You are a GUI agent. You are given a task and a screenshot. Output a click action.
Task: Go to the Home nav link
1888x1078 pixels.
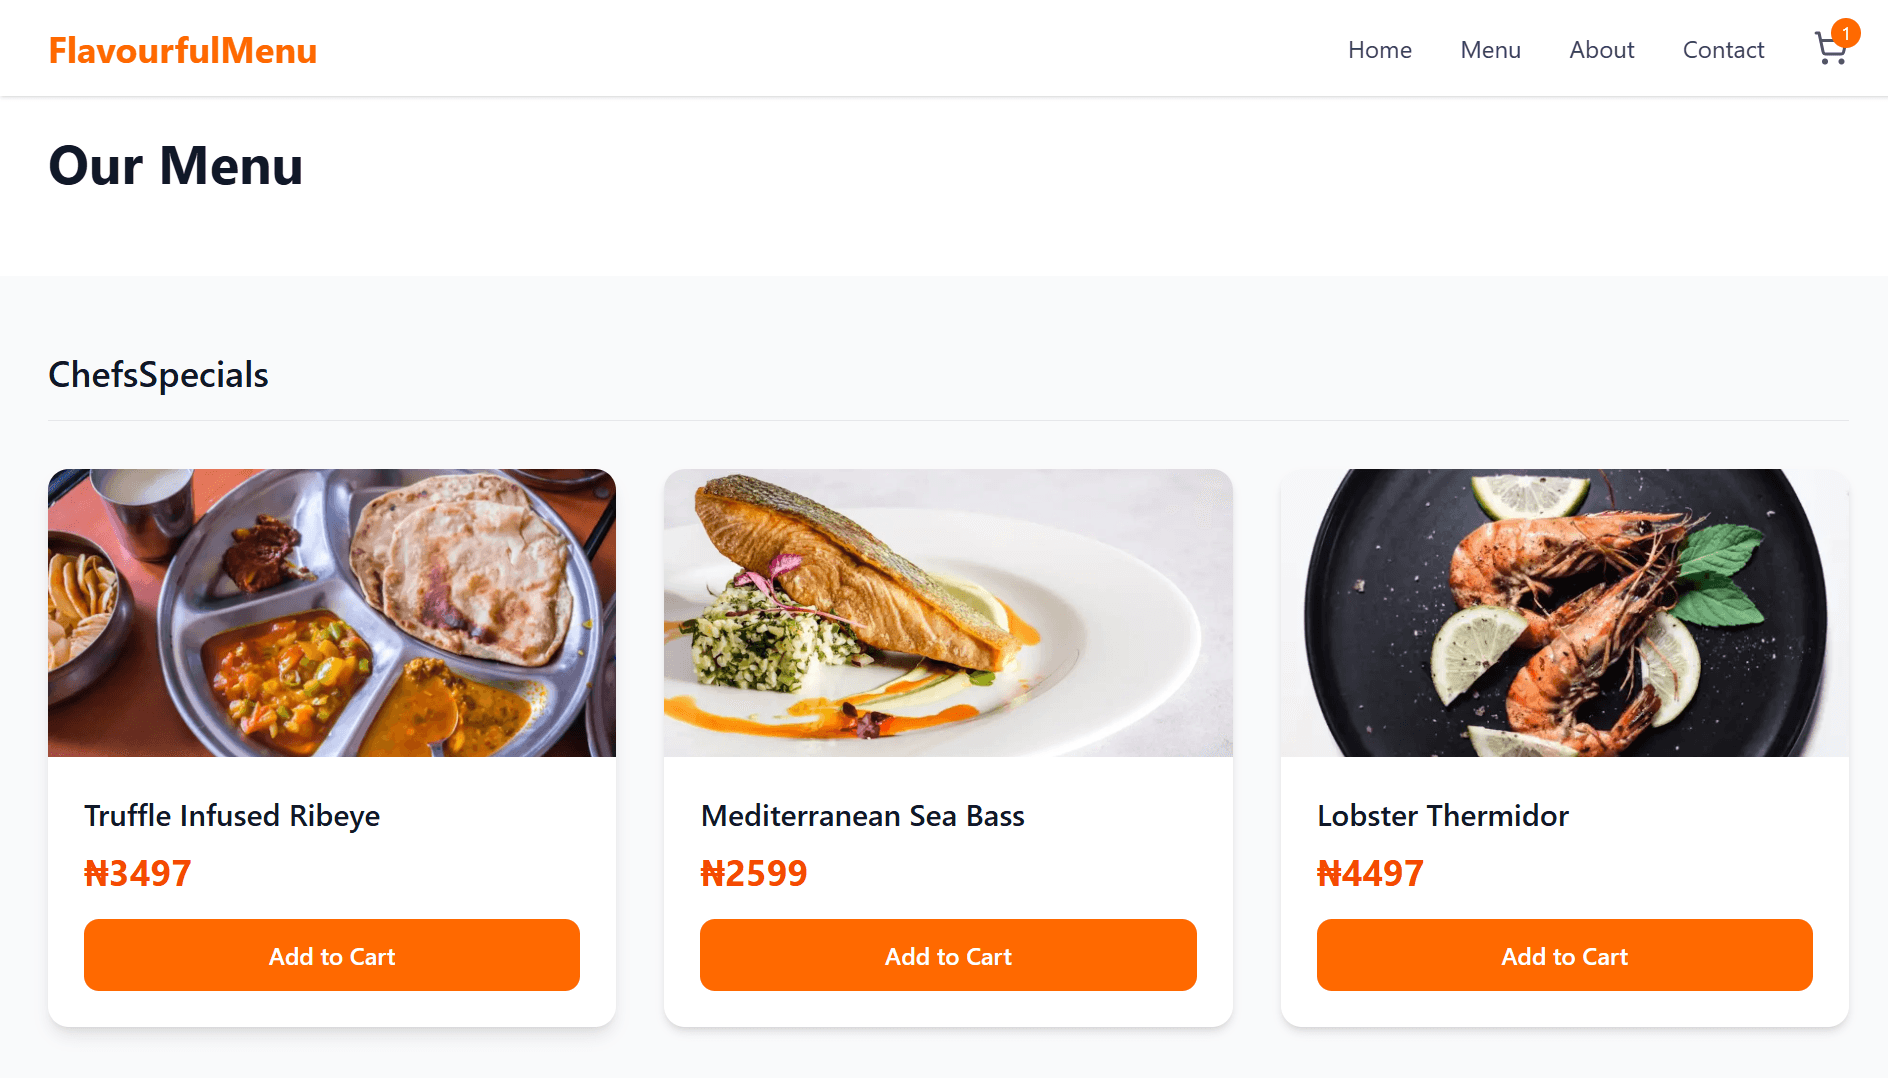1379,50
